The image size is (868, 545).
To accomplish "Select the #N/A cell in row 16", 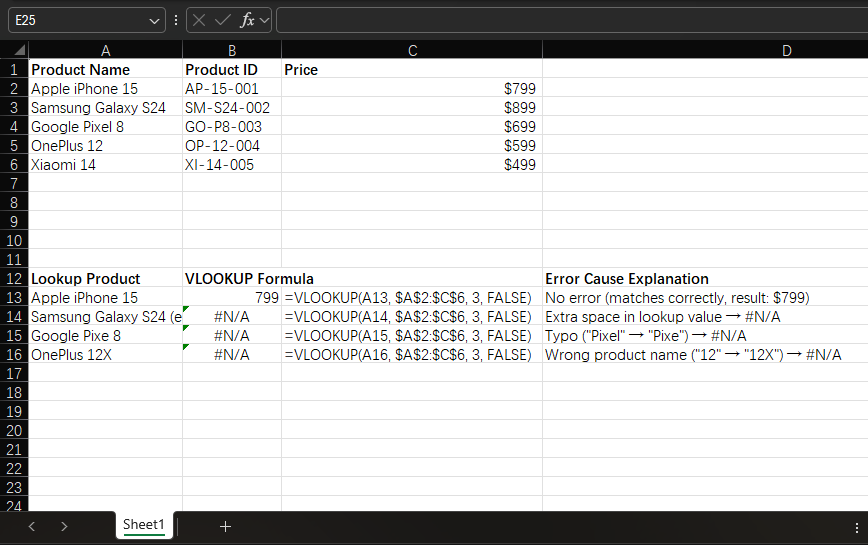I will click(x=232, y=355).
